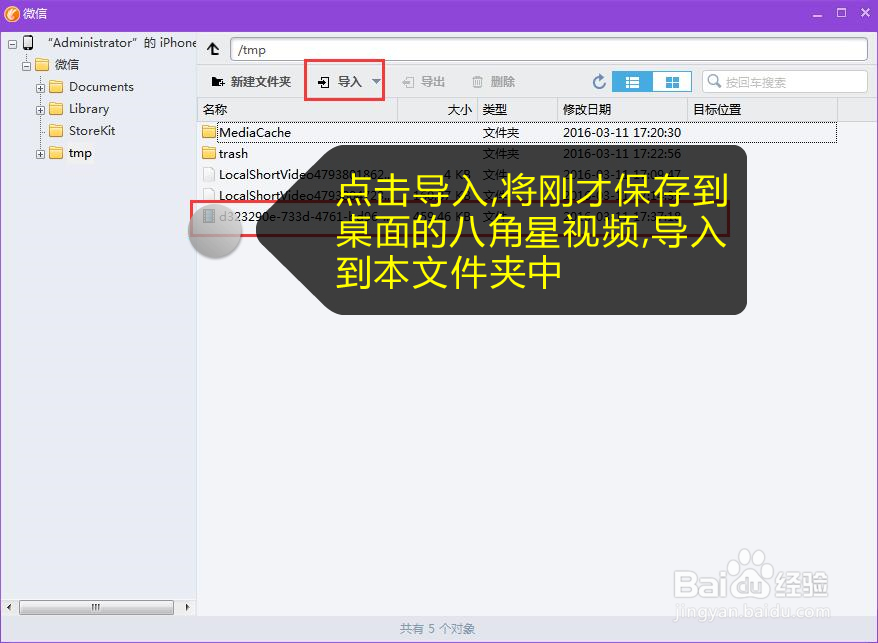878x643 pixels.
Task: Switch to grid thumbnail view
Action: pyautogui.click(x=672, y=82)
